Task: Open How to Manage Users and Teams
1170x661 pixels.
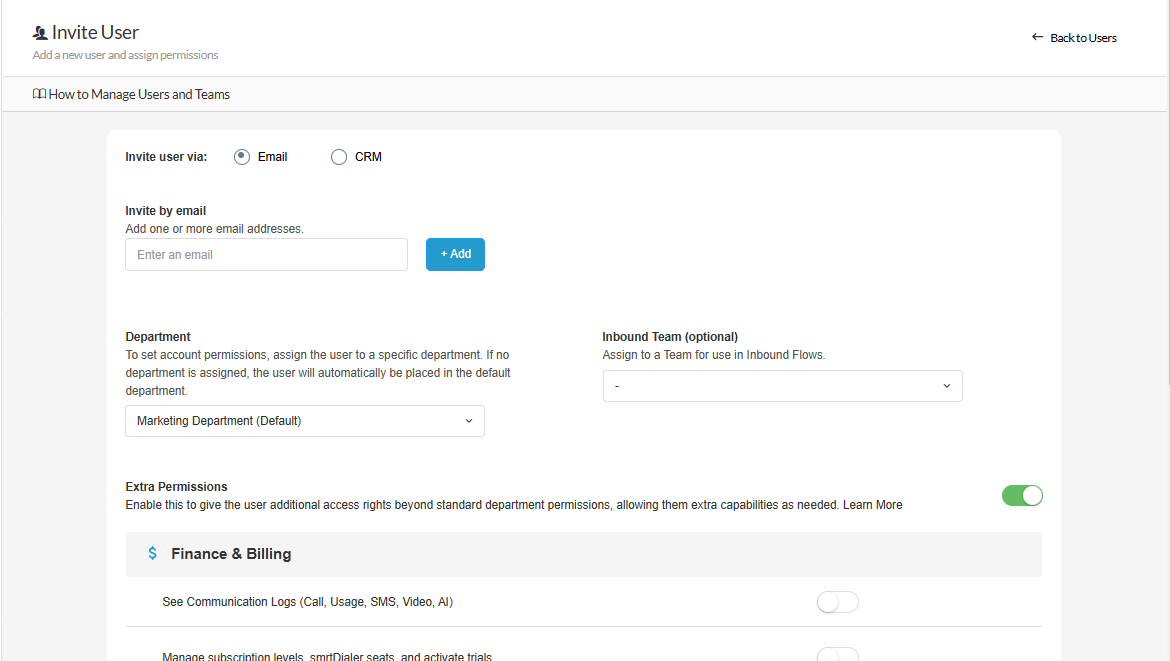Action: click(139, 94)
